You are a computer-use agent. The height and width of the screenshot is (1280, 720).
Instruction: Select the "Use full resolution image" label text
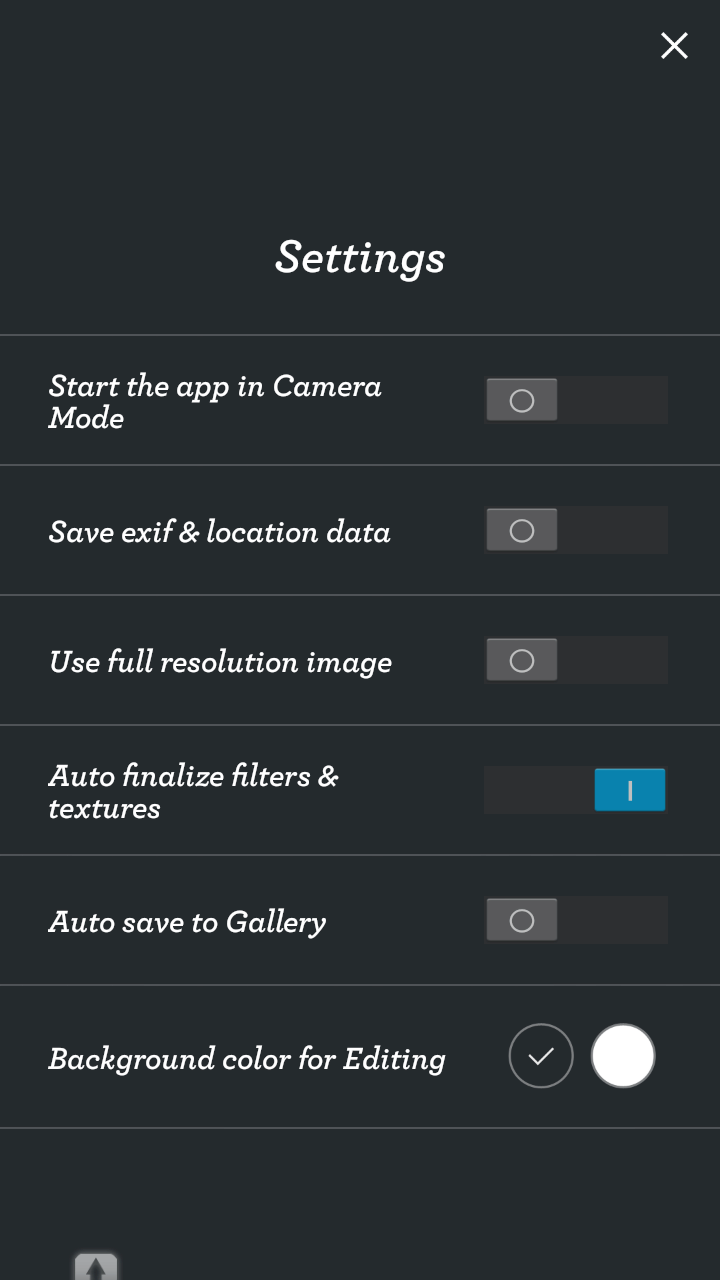tap(220, 662)
